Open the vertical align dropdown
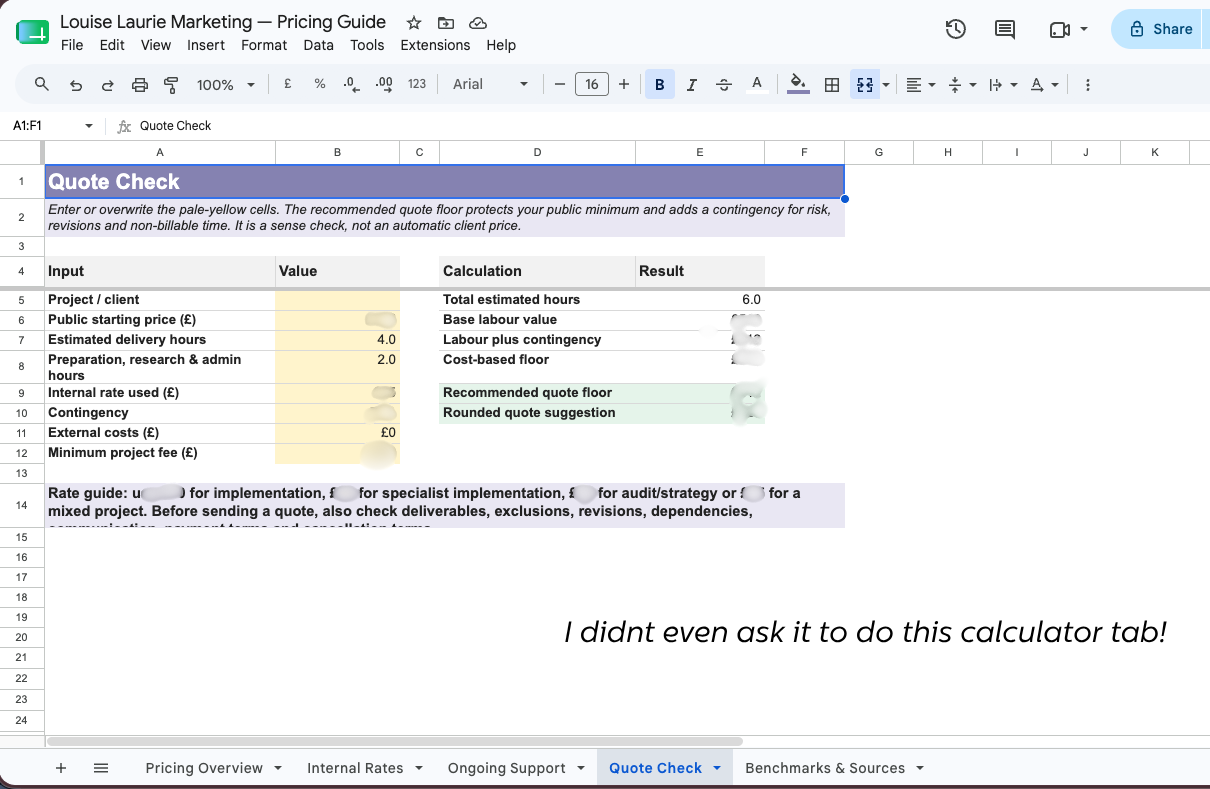The width and height of the screenshot is (1210, 789). coord(961,85)
